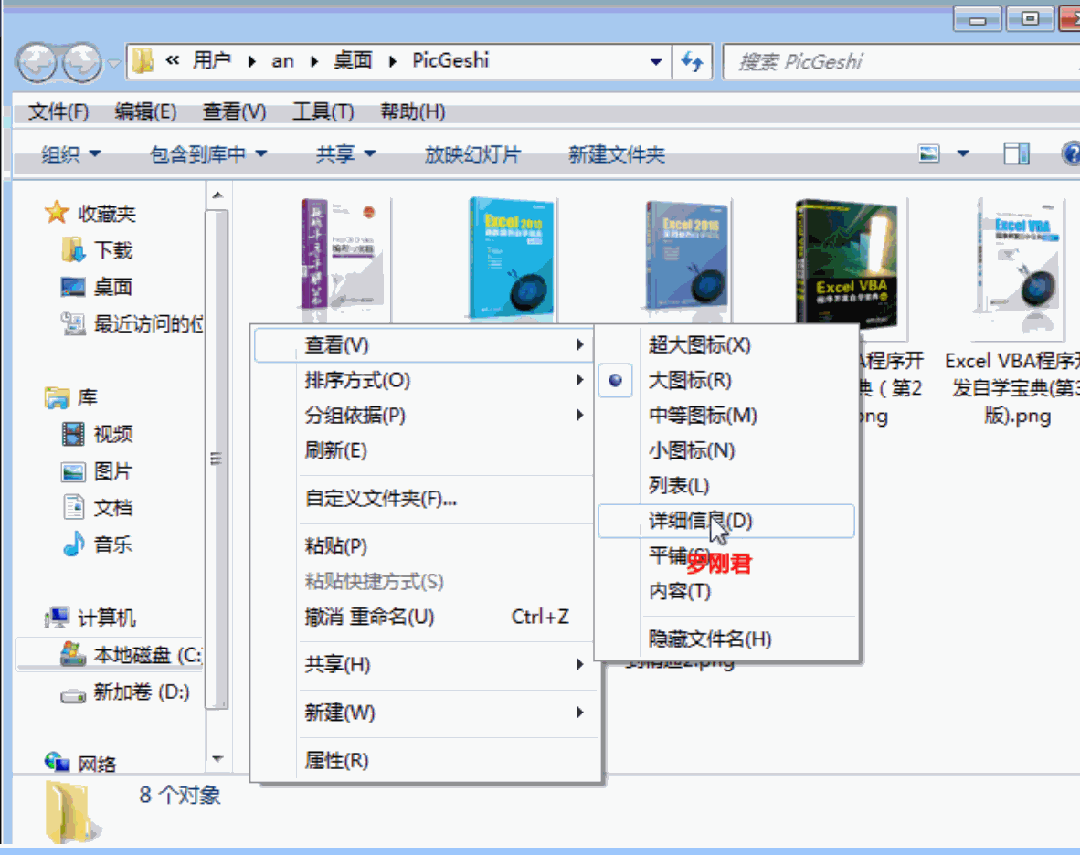Select 大图标(R) view option
Screen dimensions: 1080x855
pos(727,380)
